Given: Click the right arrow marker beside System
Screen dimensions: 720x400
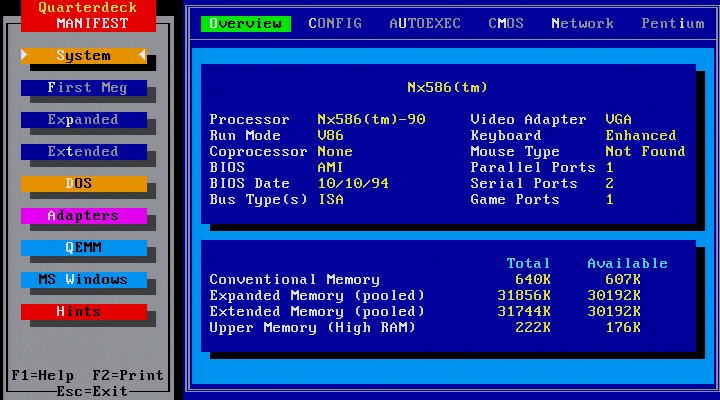Looking at the screenshot, I should [x=25, y=56].
